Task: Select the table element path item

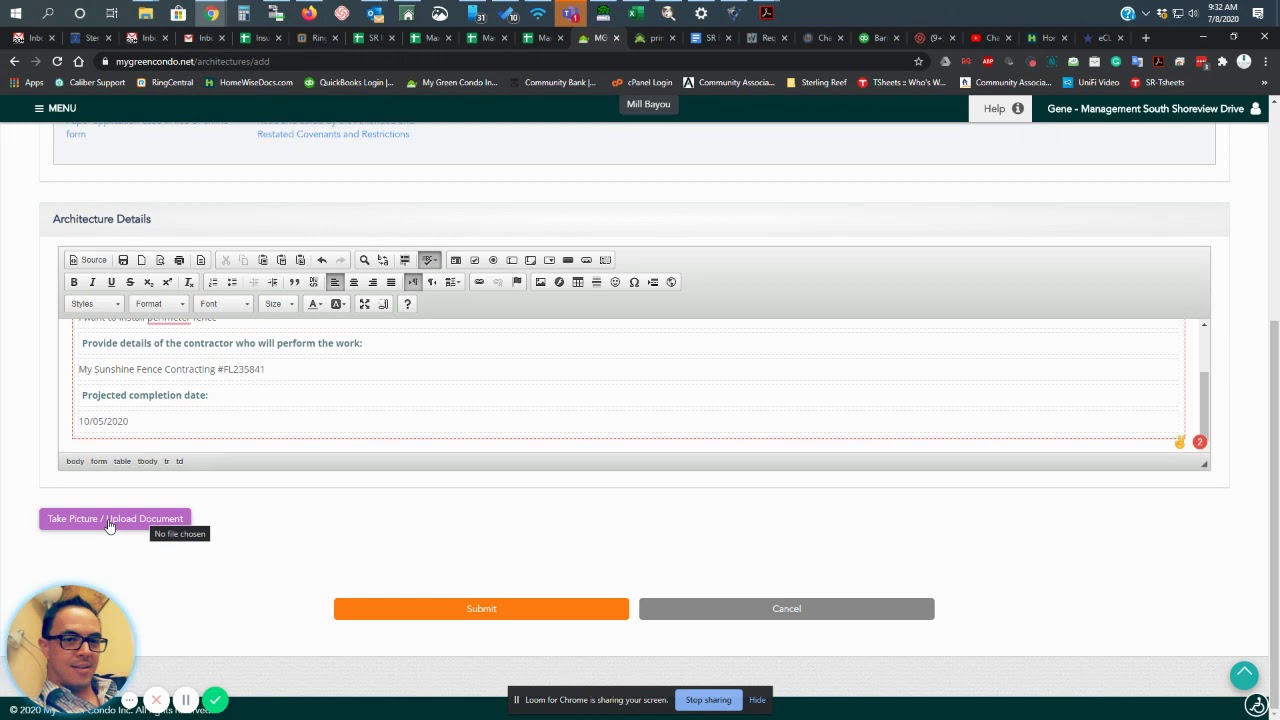Action: pyautogui.click(x=122, y=461)
